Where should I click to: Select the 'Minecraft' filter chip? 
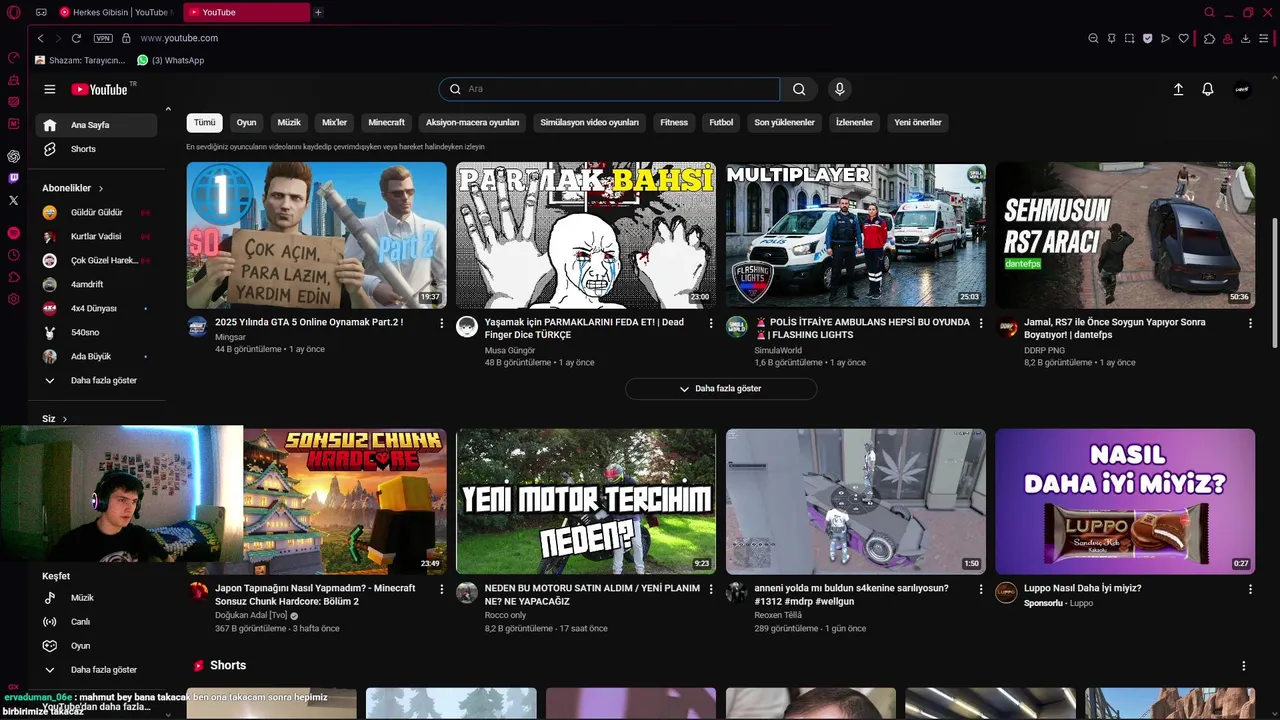pyautogui.click(x=386, y=122)
